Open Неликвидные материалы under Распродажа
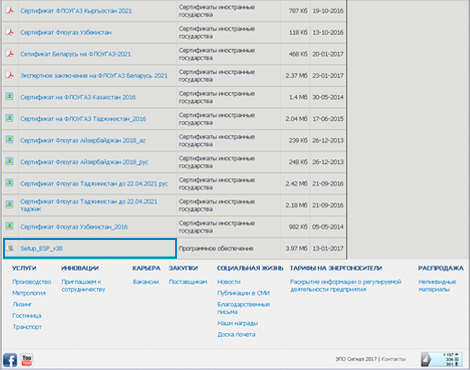Screen dimensions: 470x370 pyautogui.click(x=437, y=286)
